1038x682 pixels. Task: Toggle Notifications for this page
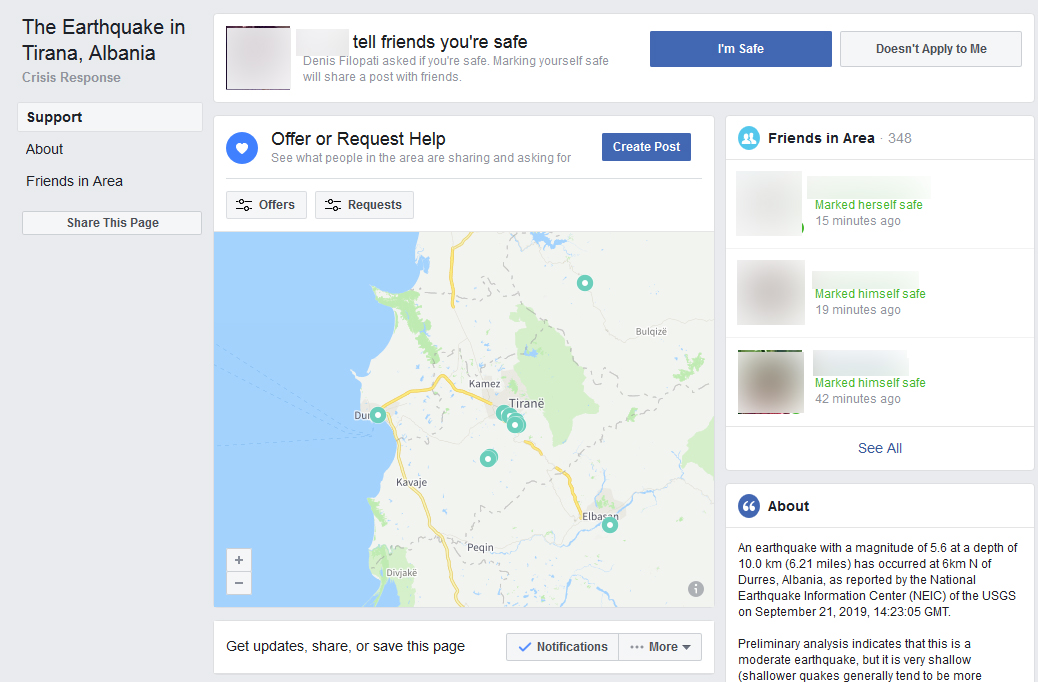561,647
